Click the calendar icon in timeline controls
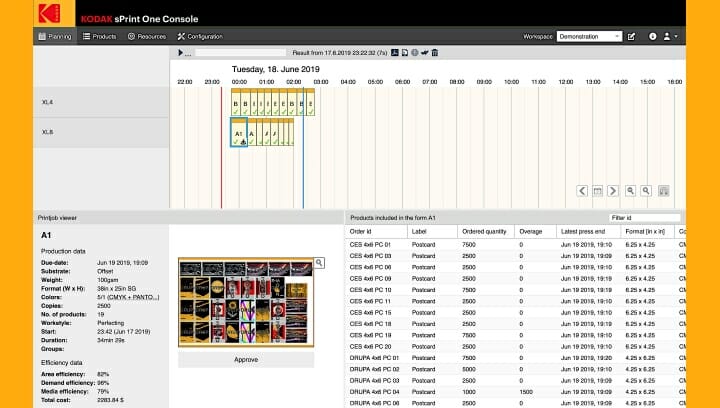The height and width of the screenshot is (408, 720). (597, 191)
